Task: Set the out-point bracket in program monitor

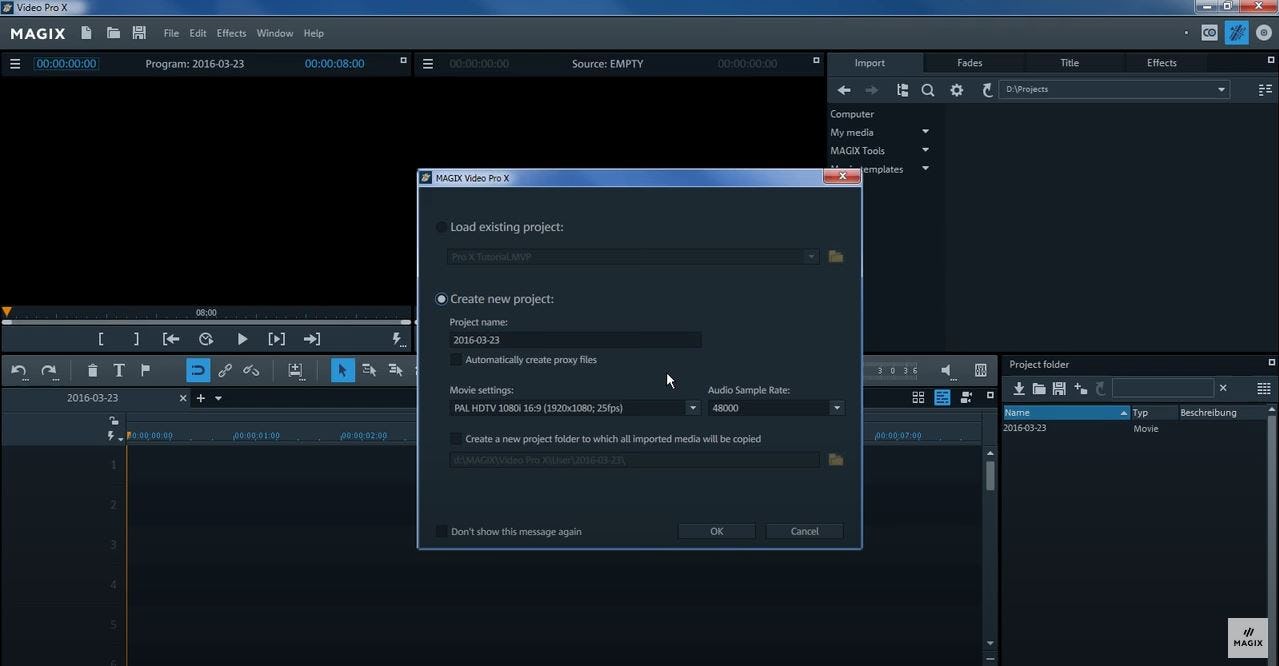Action: coord(136,339)
